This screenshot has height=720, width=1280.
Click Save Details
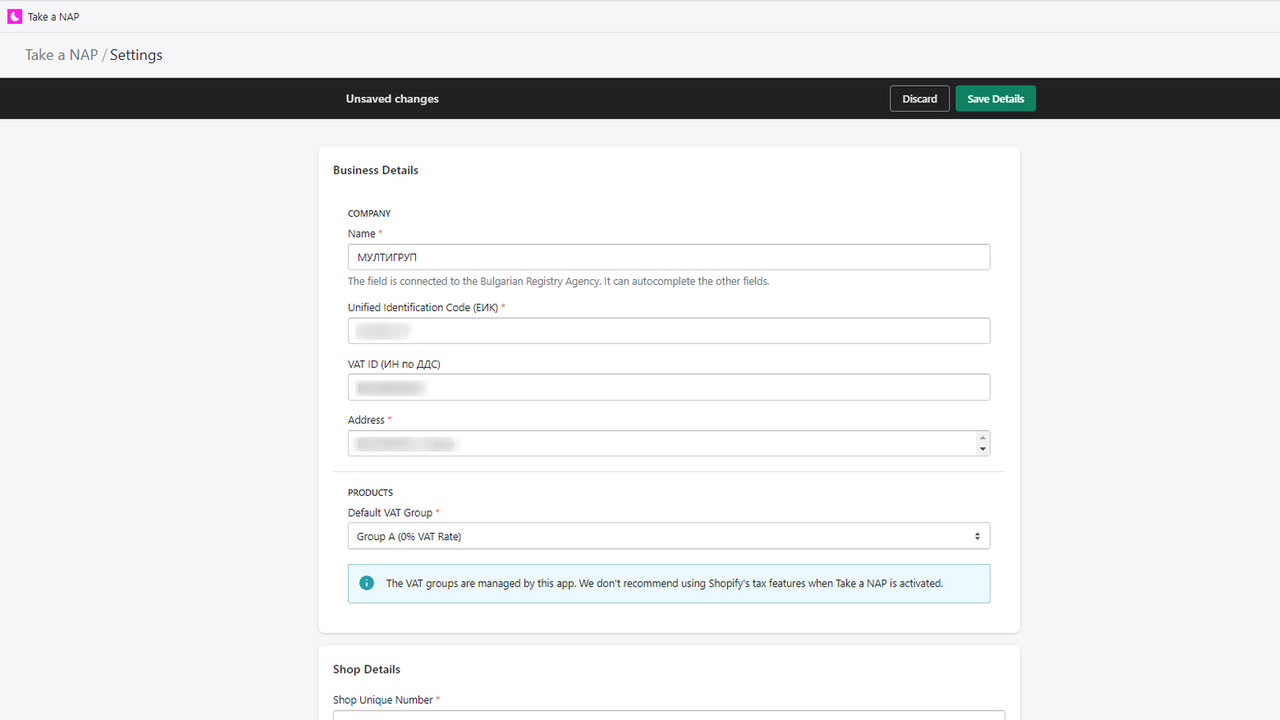[x=995, y=98]
